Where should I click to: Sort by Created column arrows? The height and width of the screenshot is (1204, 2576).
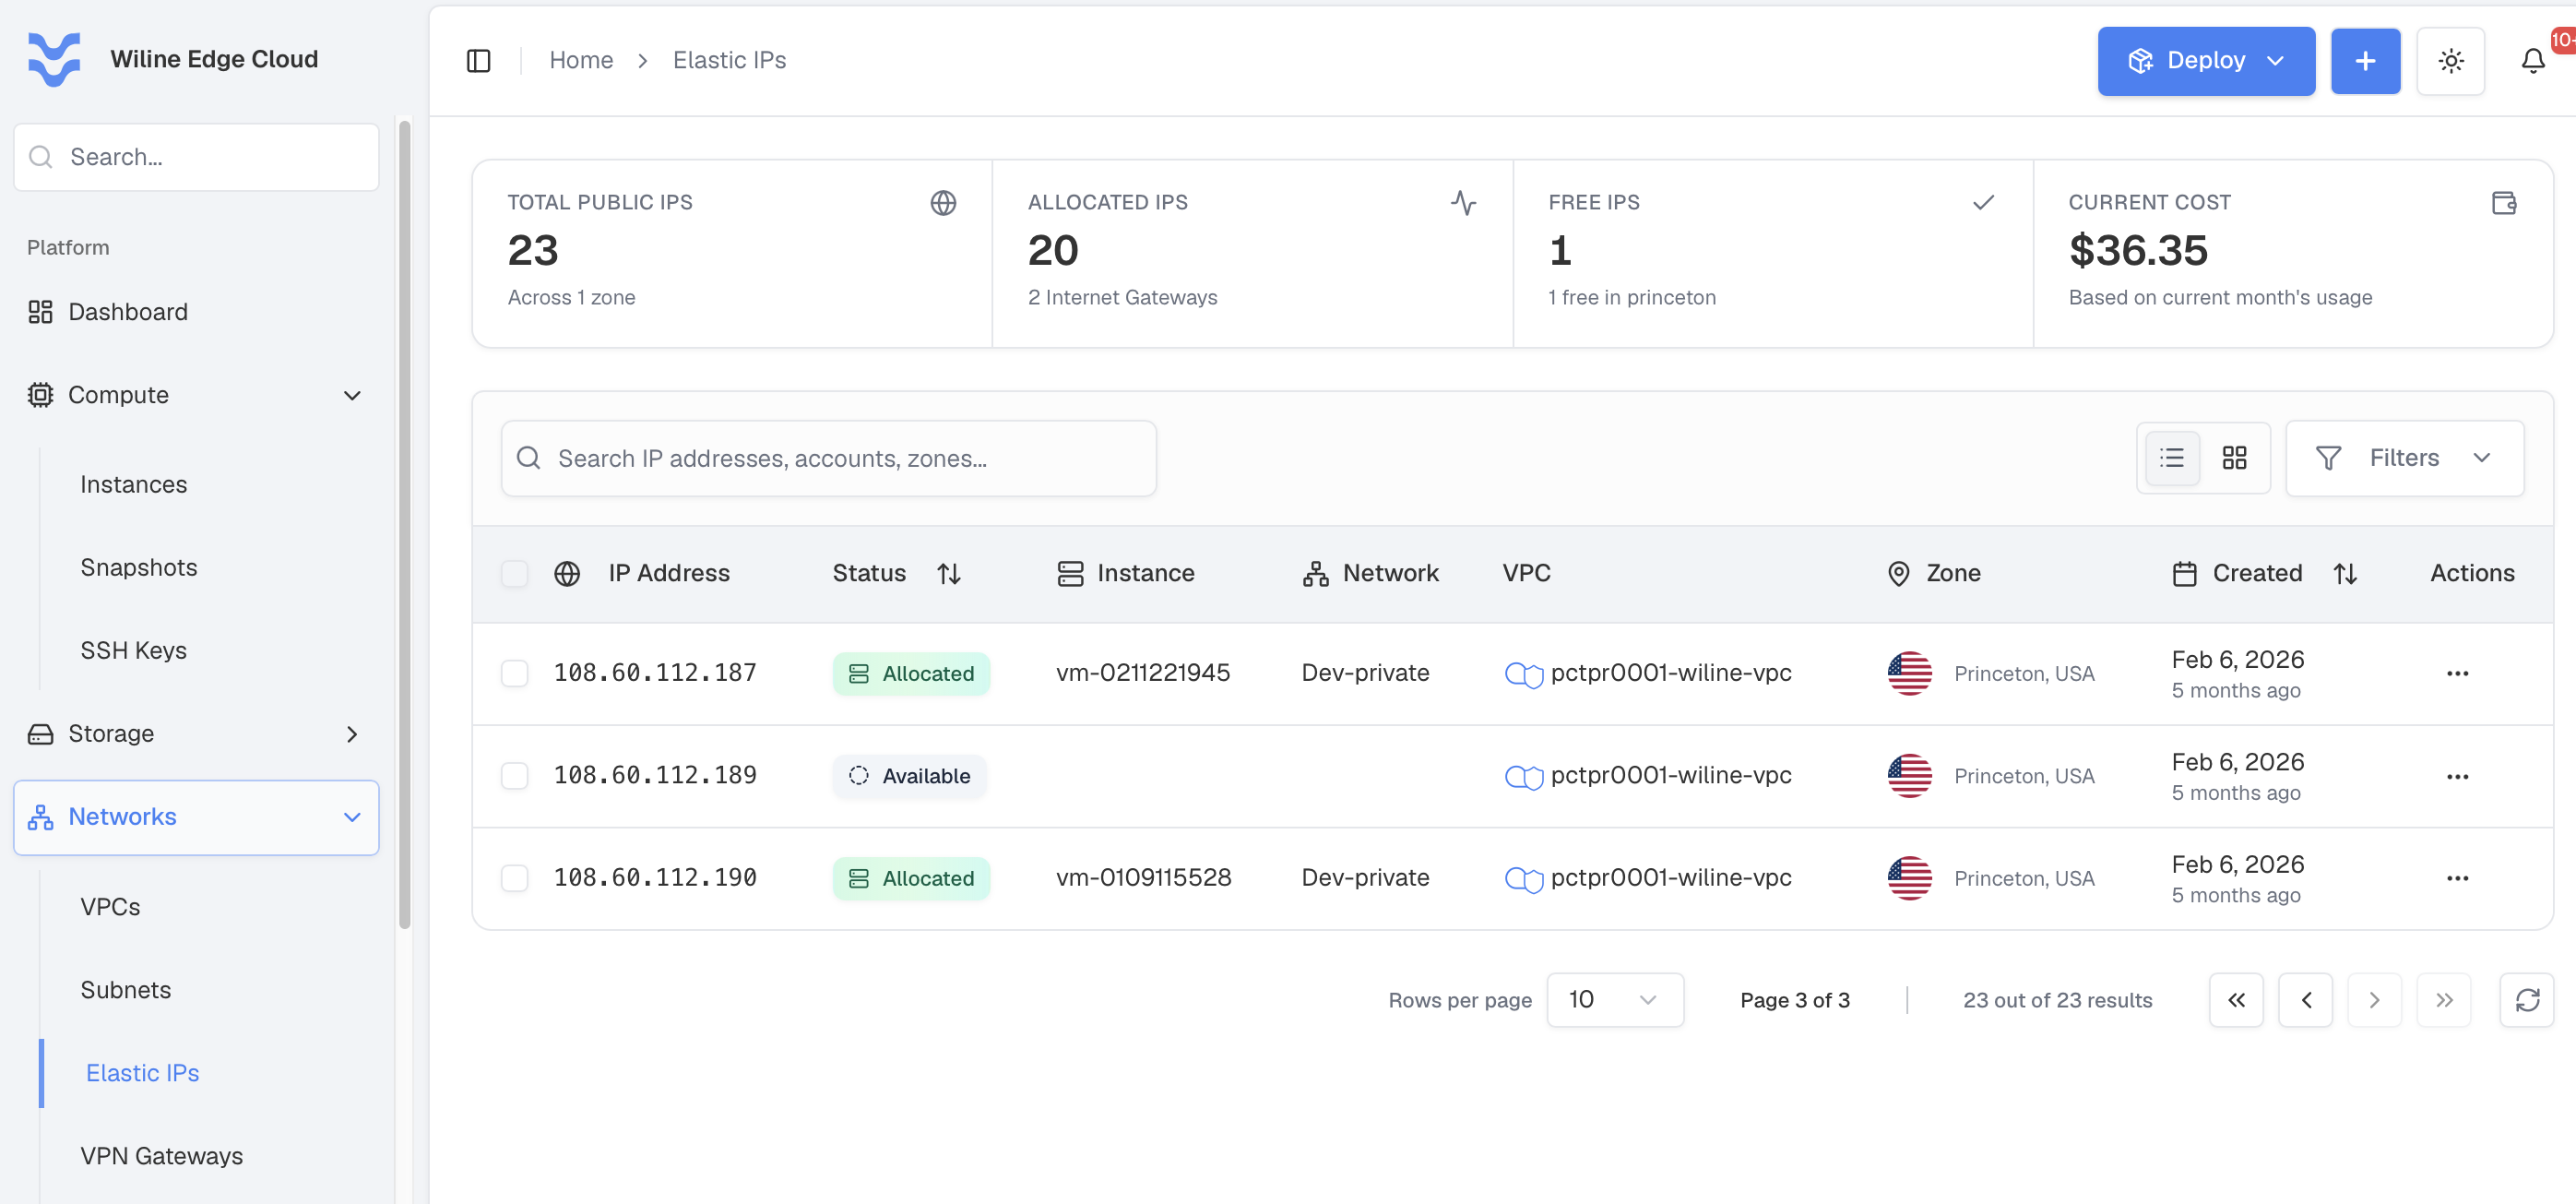click(x=2345, y=574)
